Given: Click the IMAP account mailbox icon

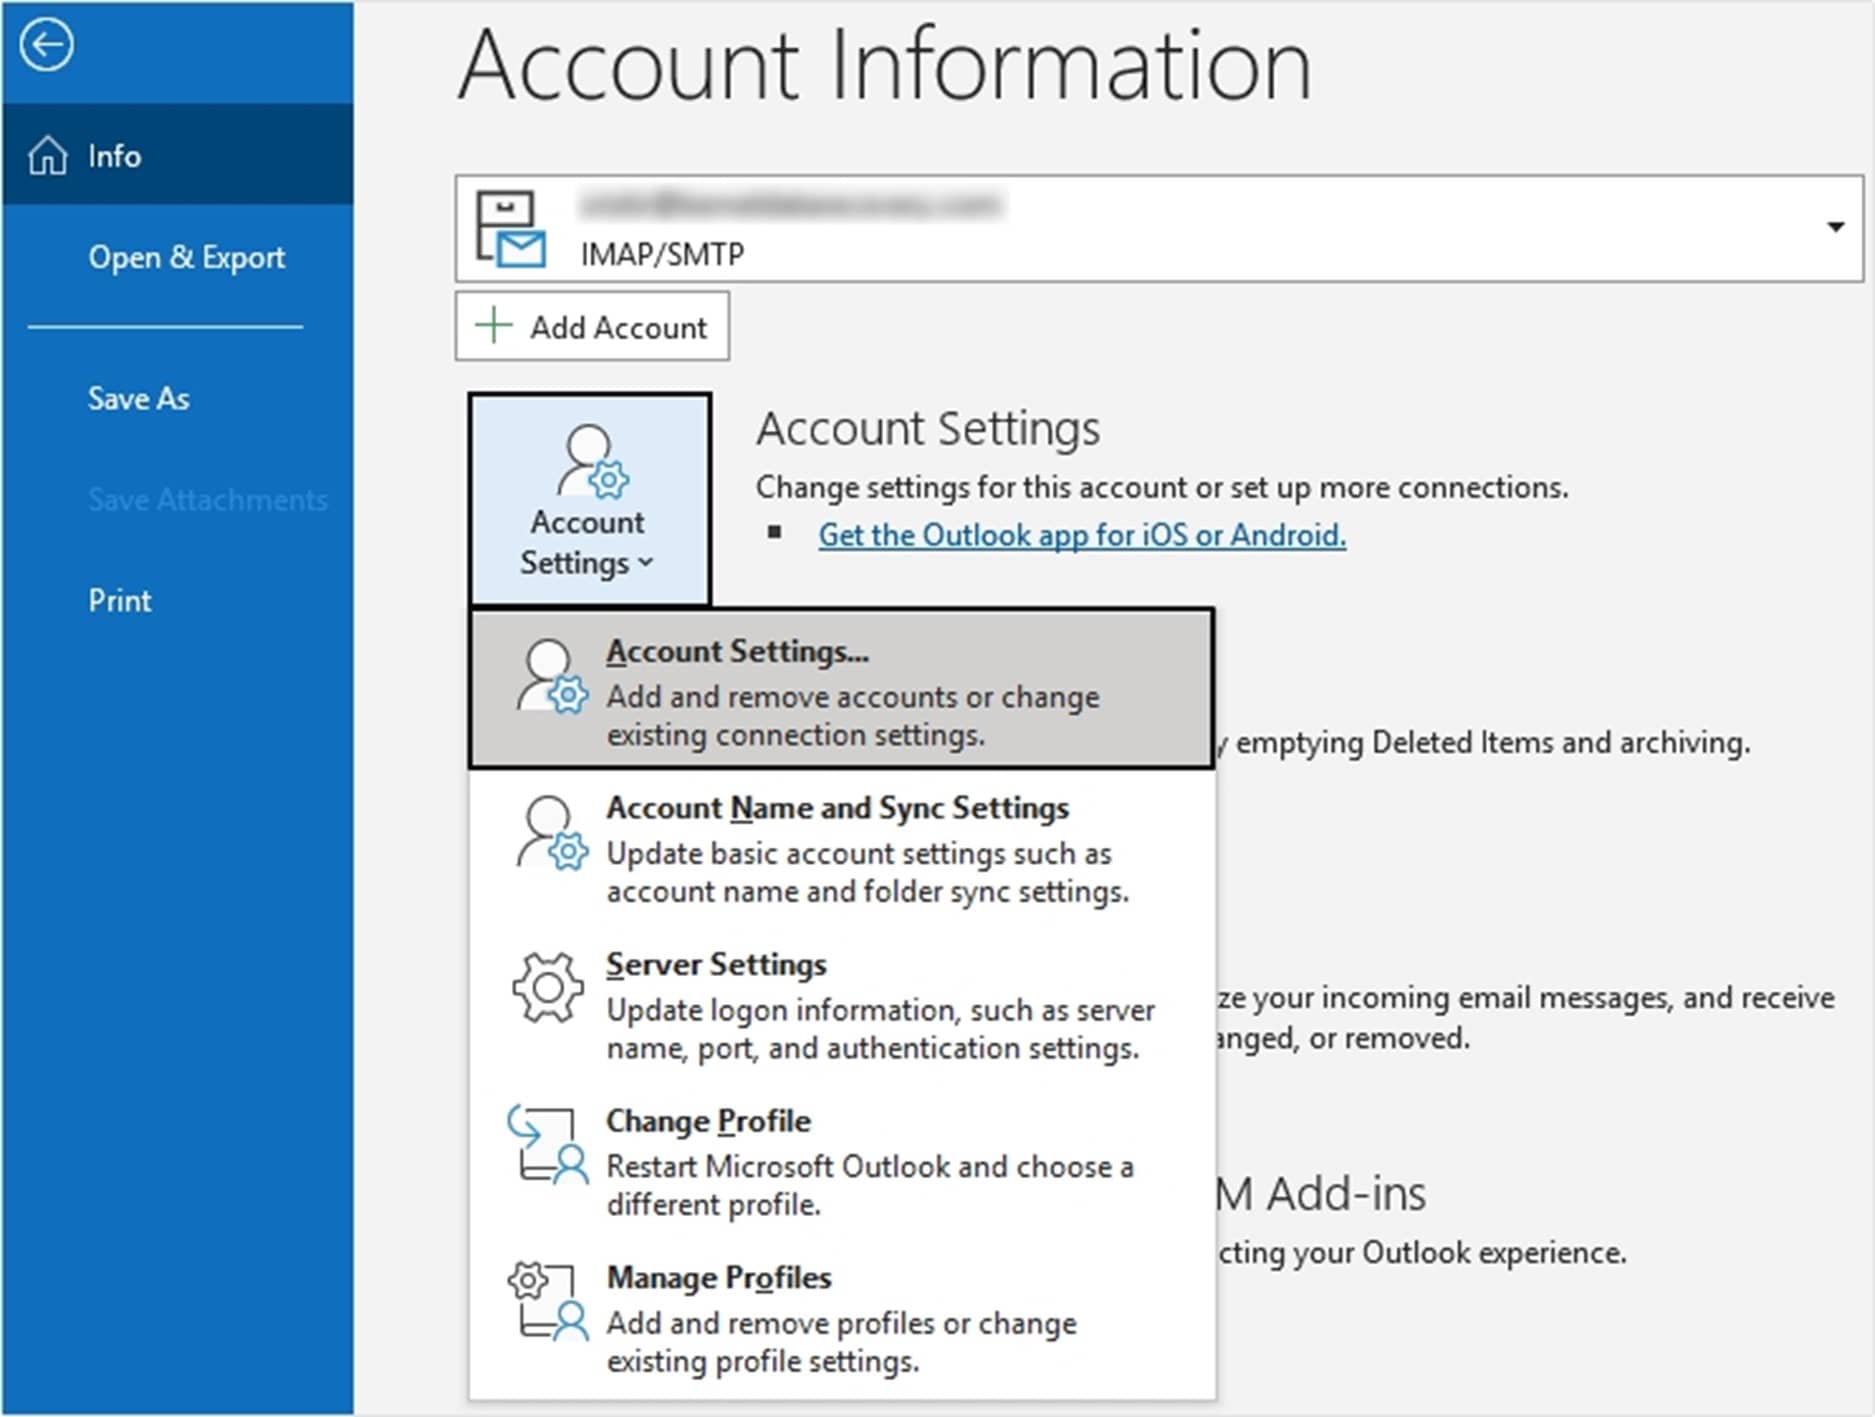Looking at the screenshot, I should click(x=511, y=229).
